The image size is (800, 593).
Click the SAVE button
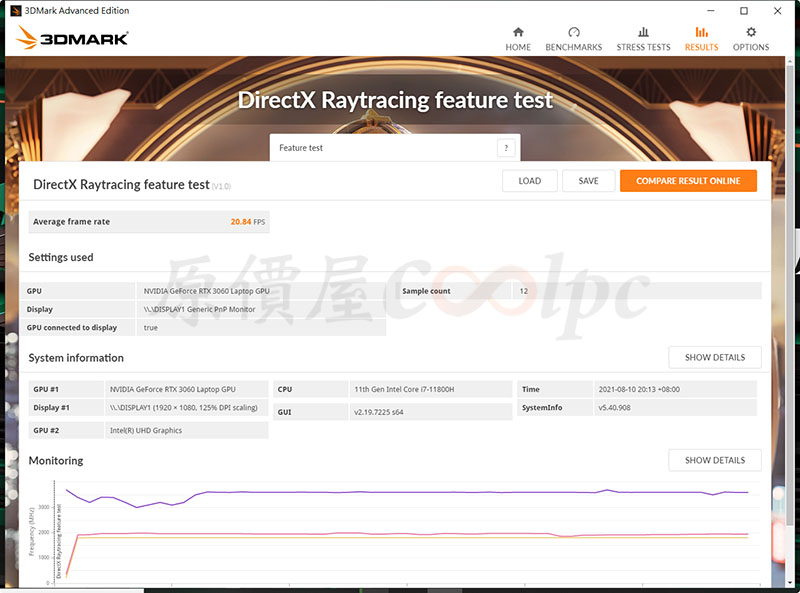pyautogui.click(x=588, y=181)
